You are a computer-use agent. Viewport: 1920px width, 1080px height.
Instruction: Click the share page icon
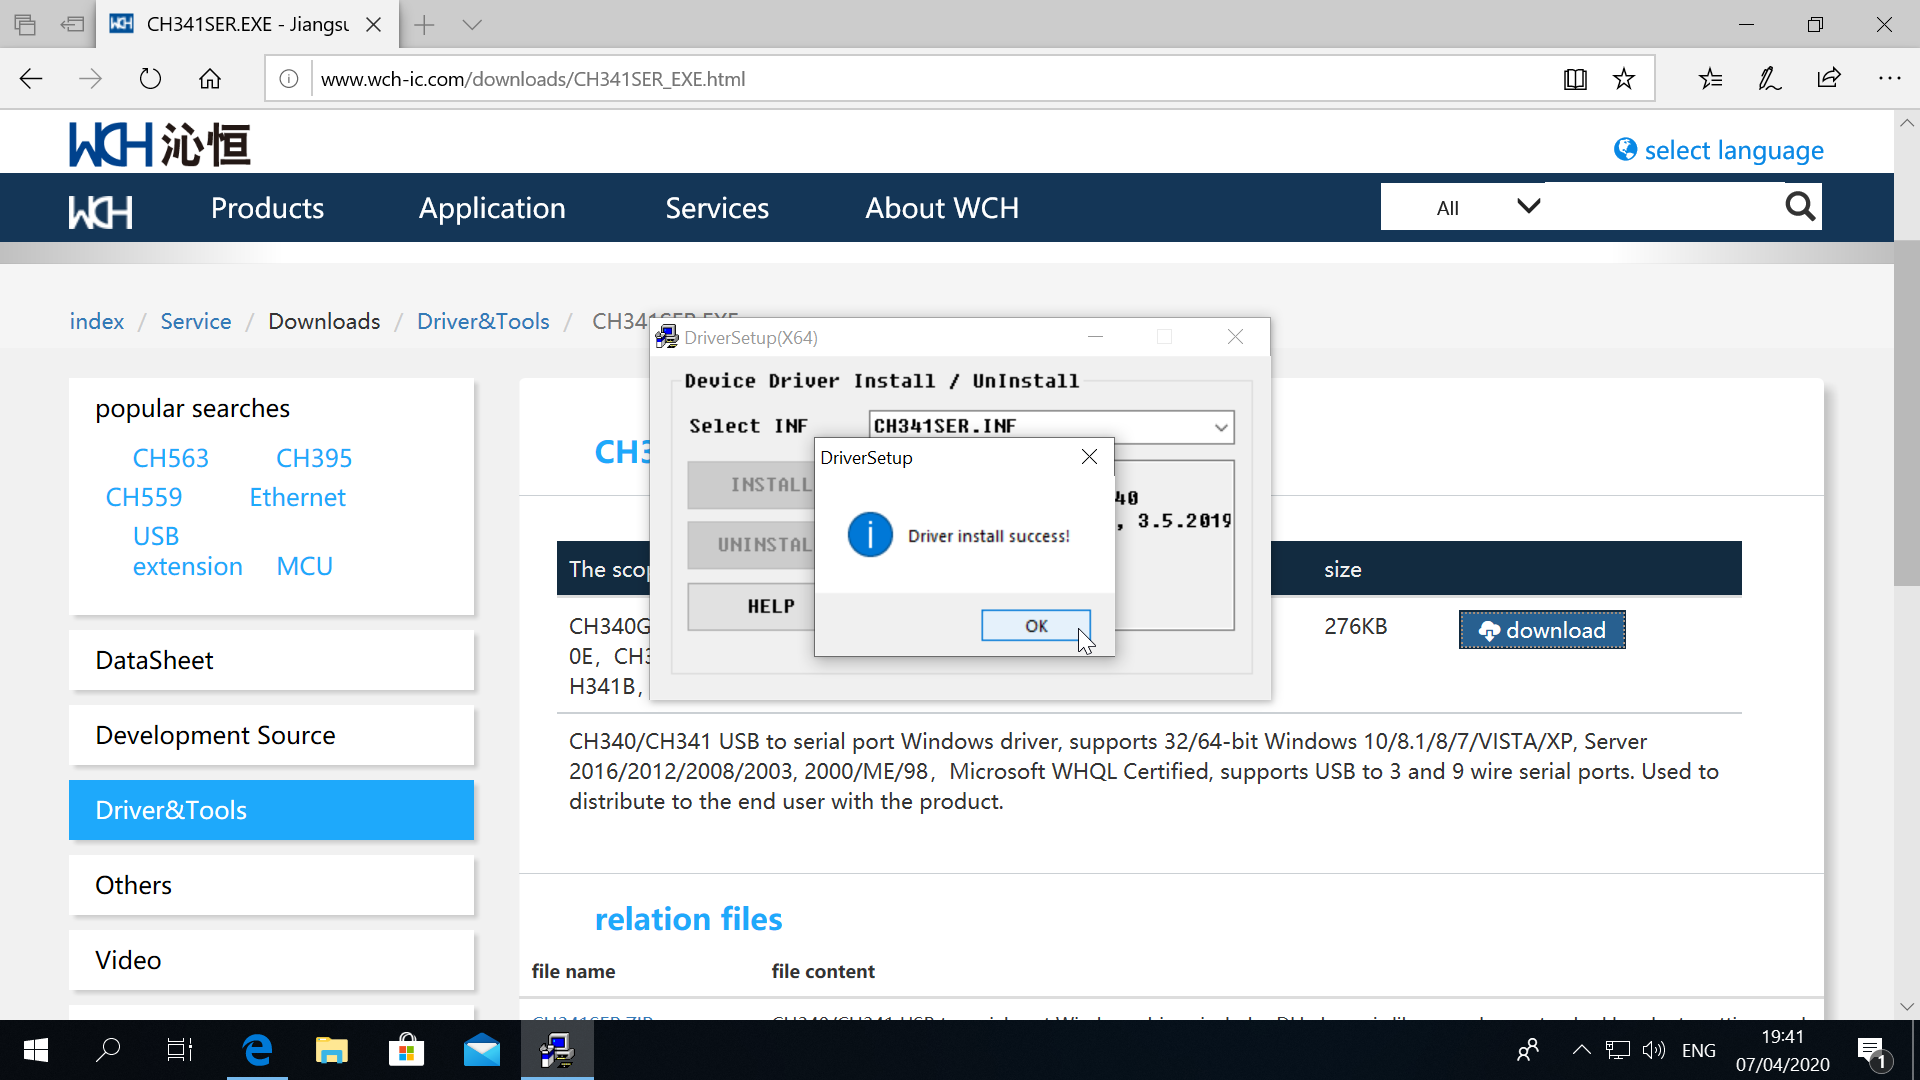(1829, 79)
